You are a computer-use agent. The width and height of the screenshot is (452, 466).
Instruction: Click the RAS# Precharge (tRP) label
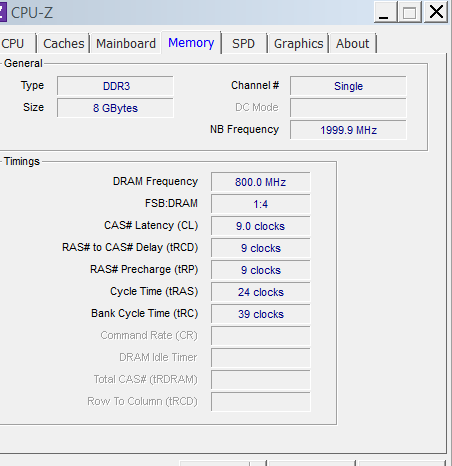click(x=144, y=270)
